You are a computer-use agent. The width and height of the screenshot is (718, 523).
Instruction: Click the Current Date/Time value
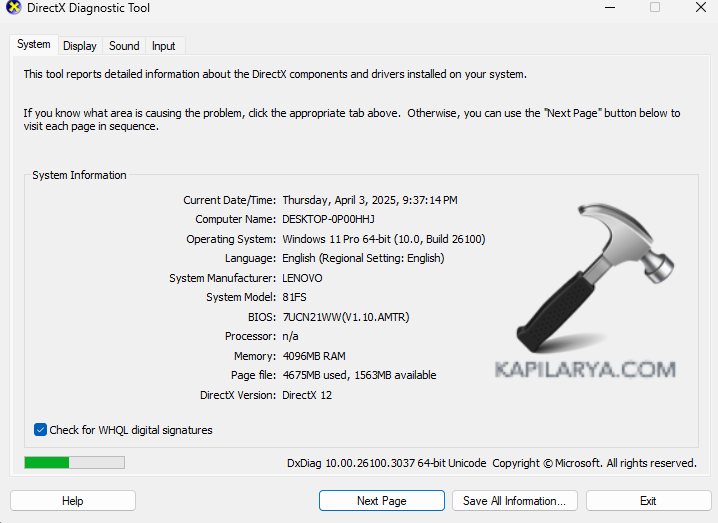click(370, 200)
